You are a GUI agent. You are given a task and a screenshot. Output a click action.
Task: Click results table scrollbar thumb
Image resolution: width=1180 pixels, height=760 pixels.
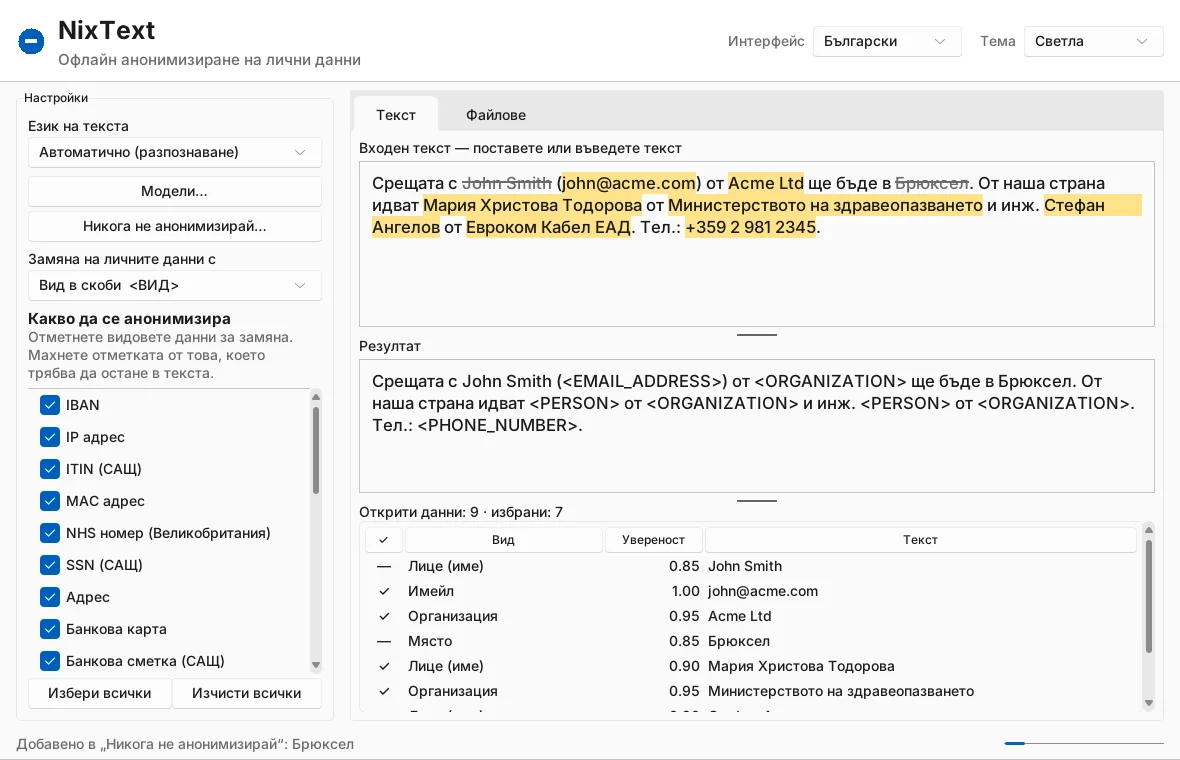pyautogui.click(x=1148, y=596)
